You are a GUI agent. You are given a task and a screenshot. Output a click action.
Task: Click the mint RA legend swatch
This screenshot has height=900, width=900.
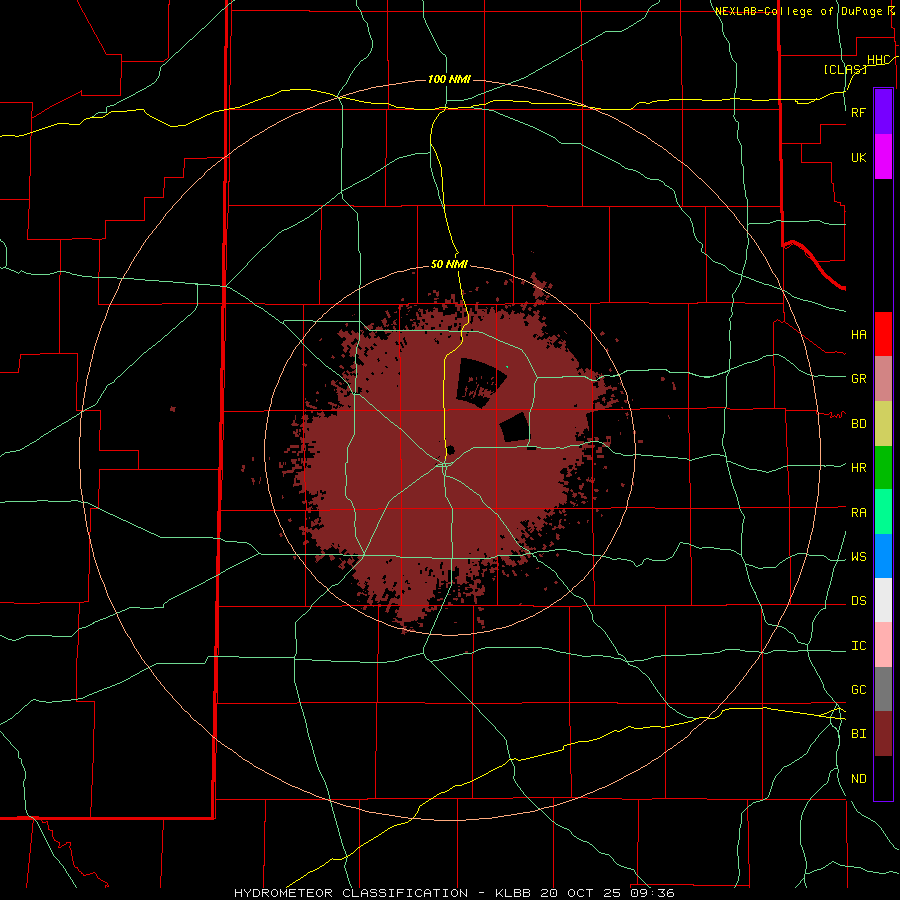[x=883, y=512]
